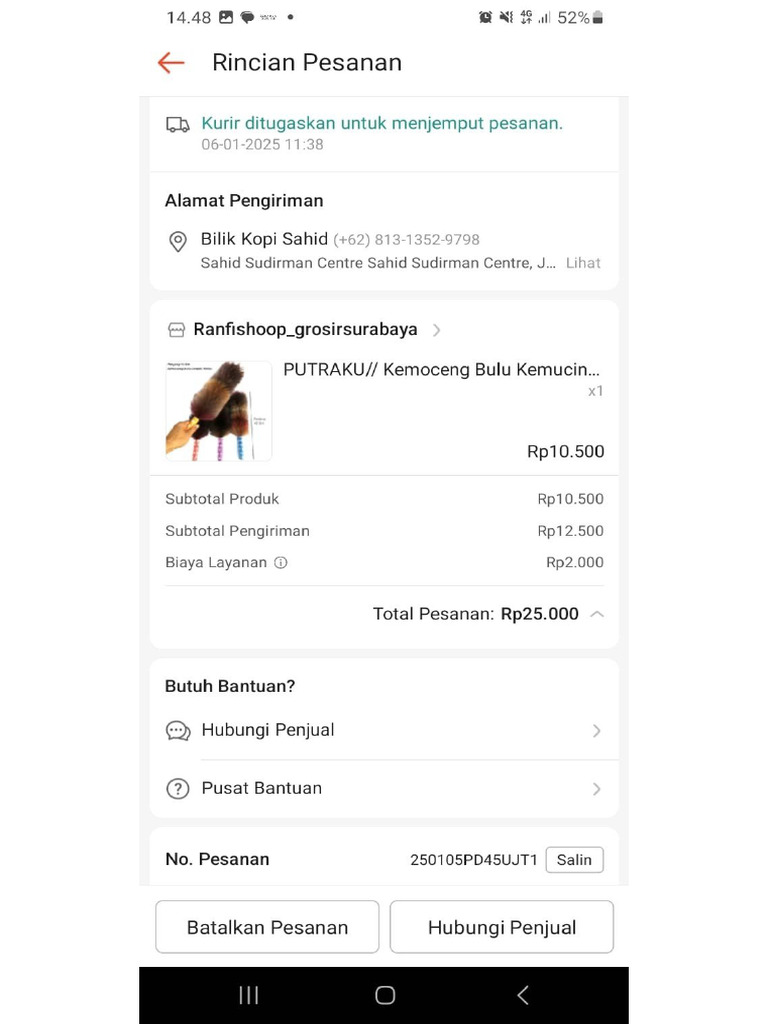Viewport: 768px width, 1024px height.
Task: Tap the location pin icon
Action: tap(177, 241)
